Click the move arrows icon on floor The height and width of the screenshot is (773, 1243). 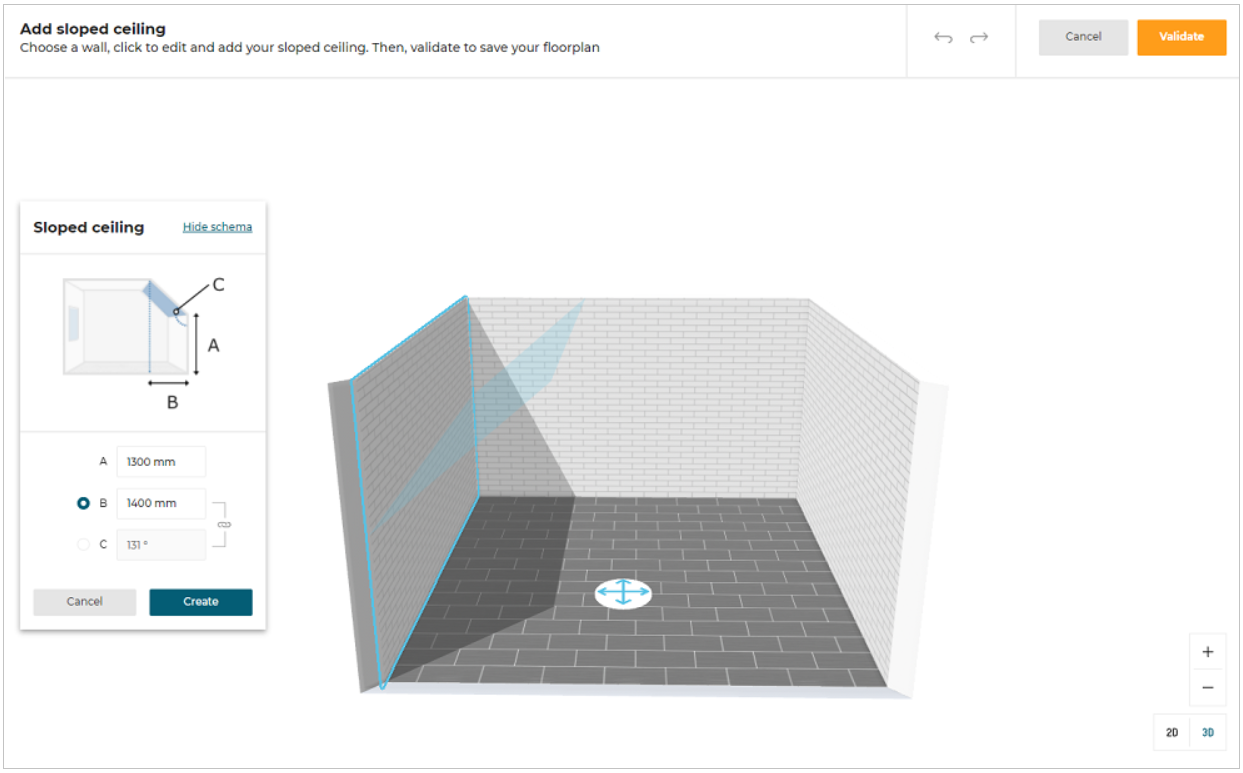tap(623, 593)
